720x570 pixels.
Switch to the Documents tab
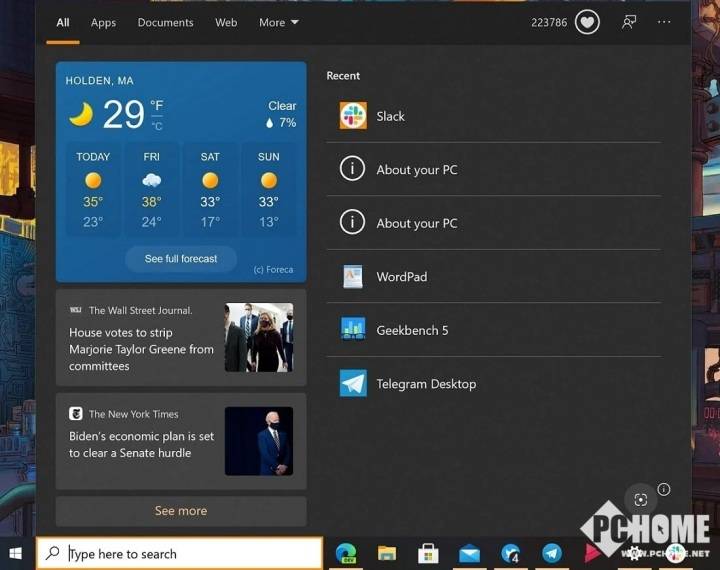tap(165, 23)
